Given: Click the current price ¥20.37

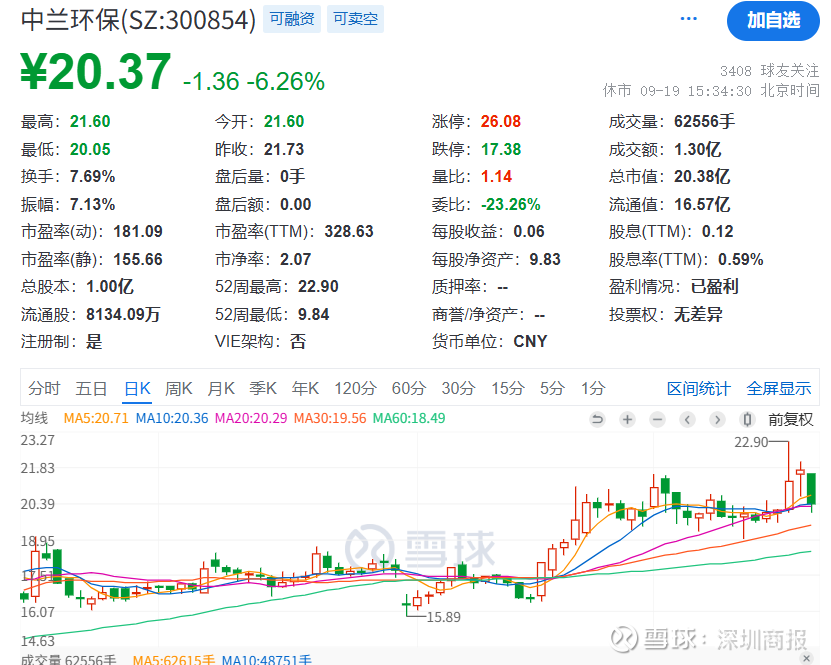Looking at the screenshot, I should click(96, 72).
